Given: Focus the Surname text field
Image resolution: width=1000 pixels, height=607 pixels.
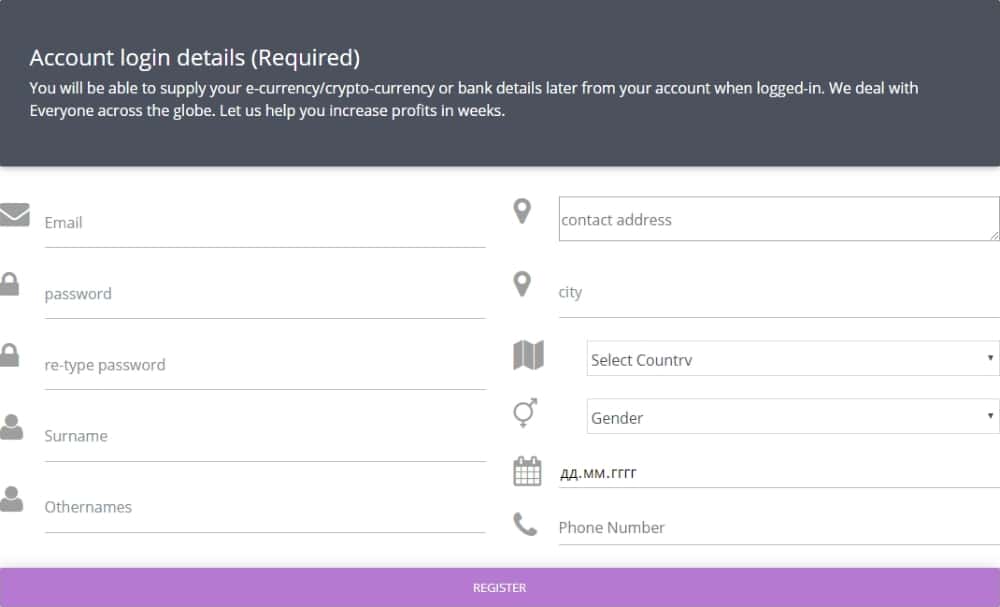Looking at the screenshot, I should click(x=264, y=437).
